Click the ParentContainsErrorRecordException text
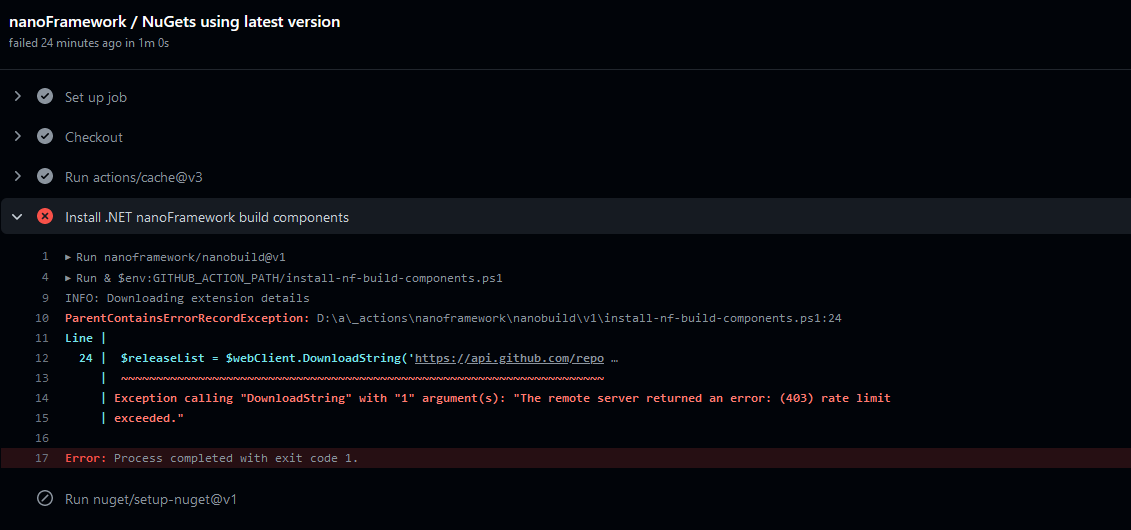Screen dimensions: 1131x530 (188, 318)
